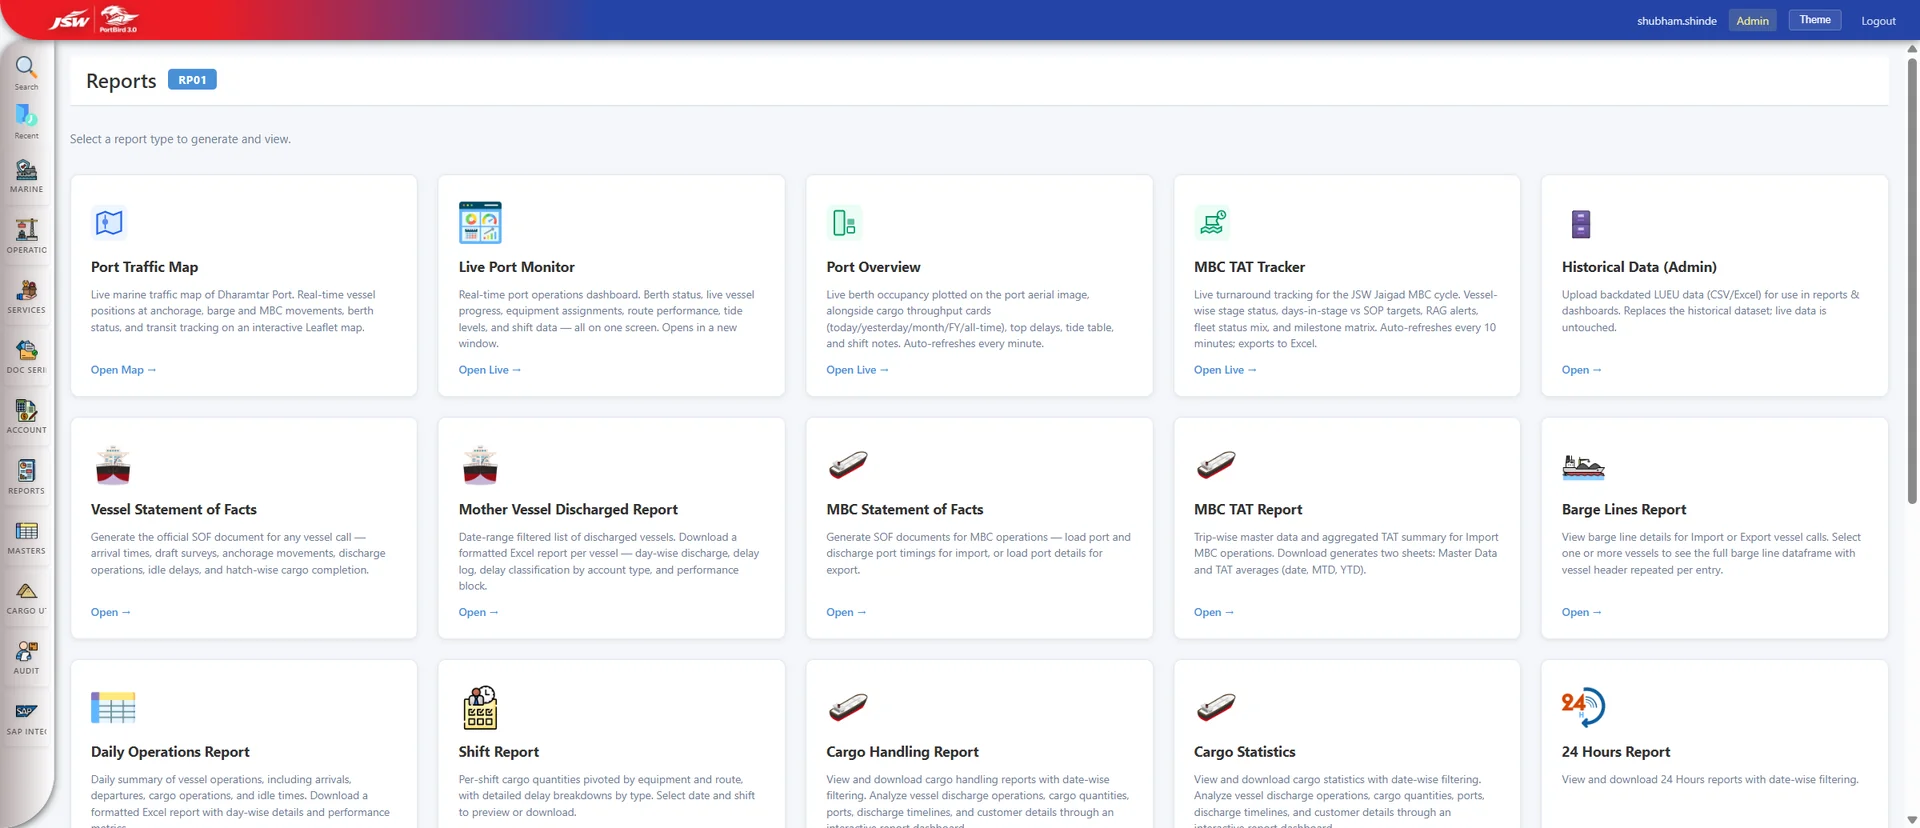Open link on Vessel Statement of Facts
1920x828 pixels.
pyautogui.click(x=111, y=612)
